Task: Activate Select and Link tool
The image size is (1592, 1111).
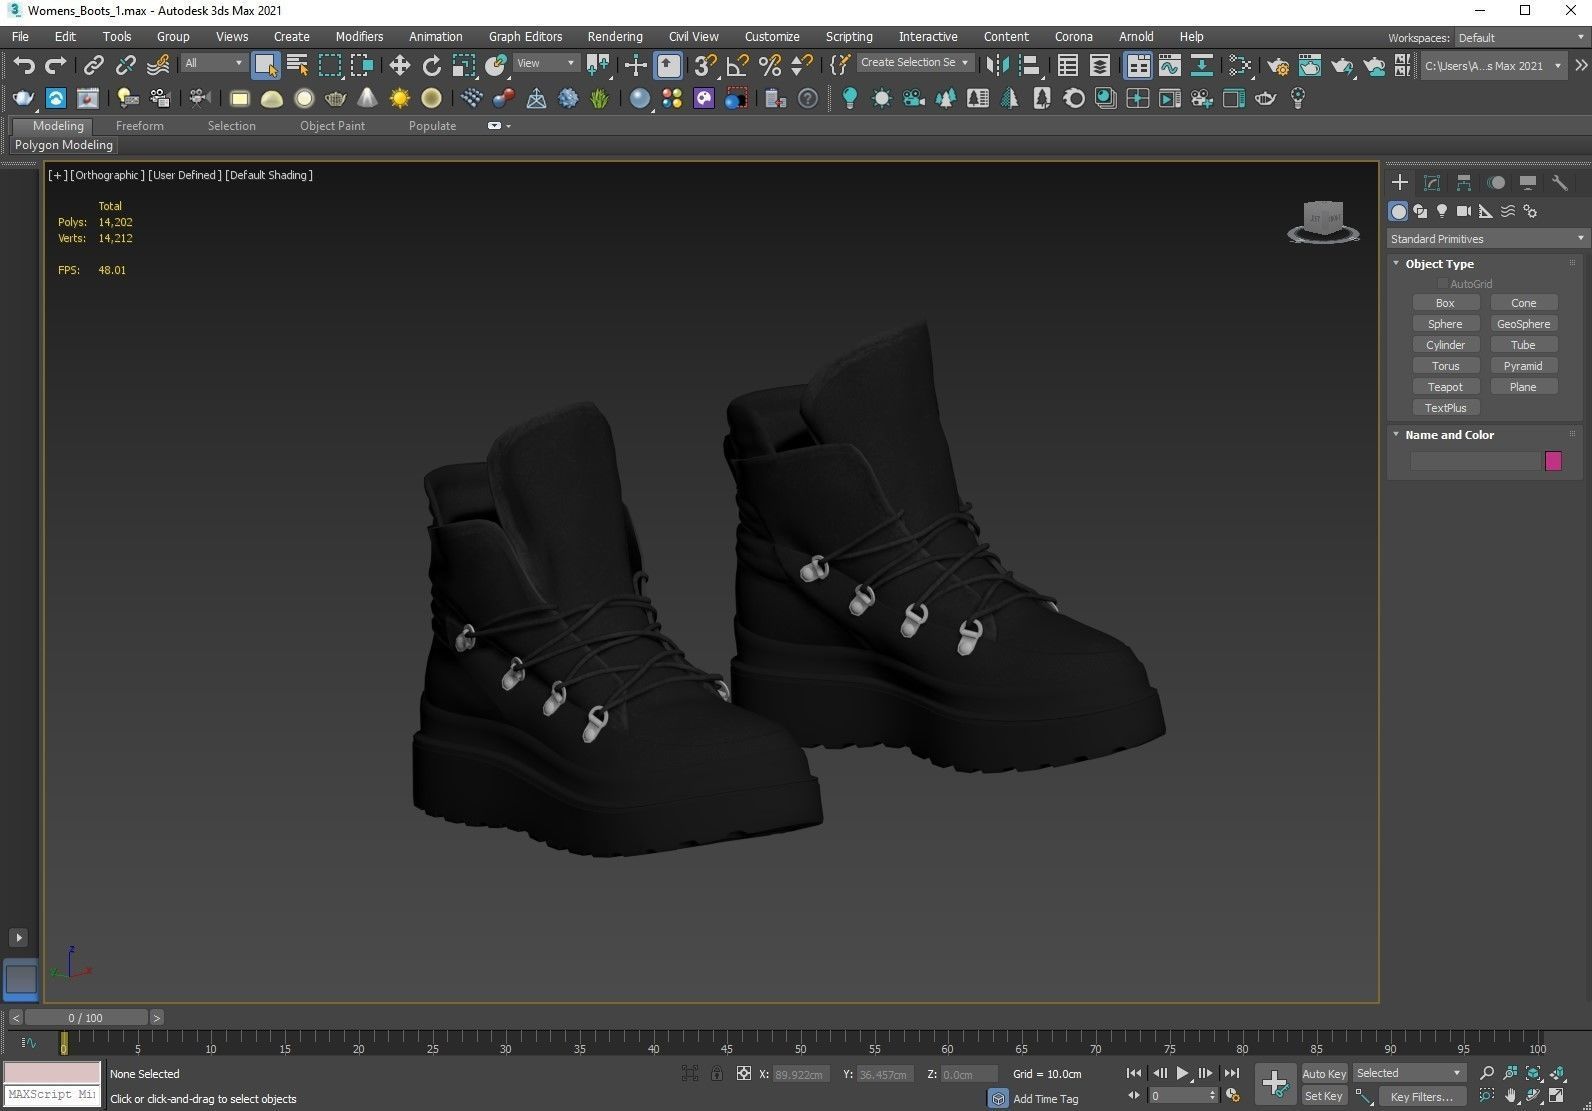Action: click(x=93, y=66)
